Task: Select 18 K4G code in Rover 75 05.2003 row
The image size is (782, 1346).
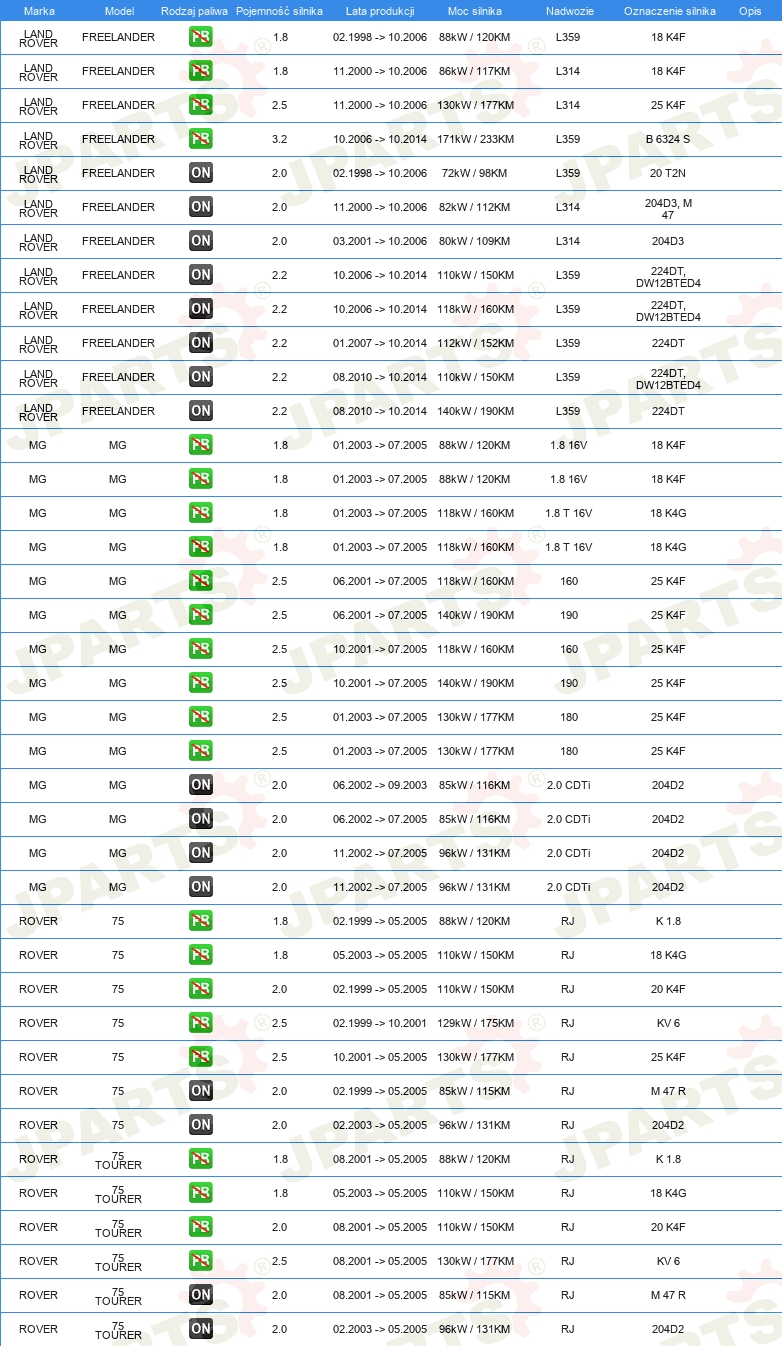Action: click(668, 955)
